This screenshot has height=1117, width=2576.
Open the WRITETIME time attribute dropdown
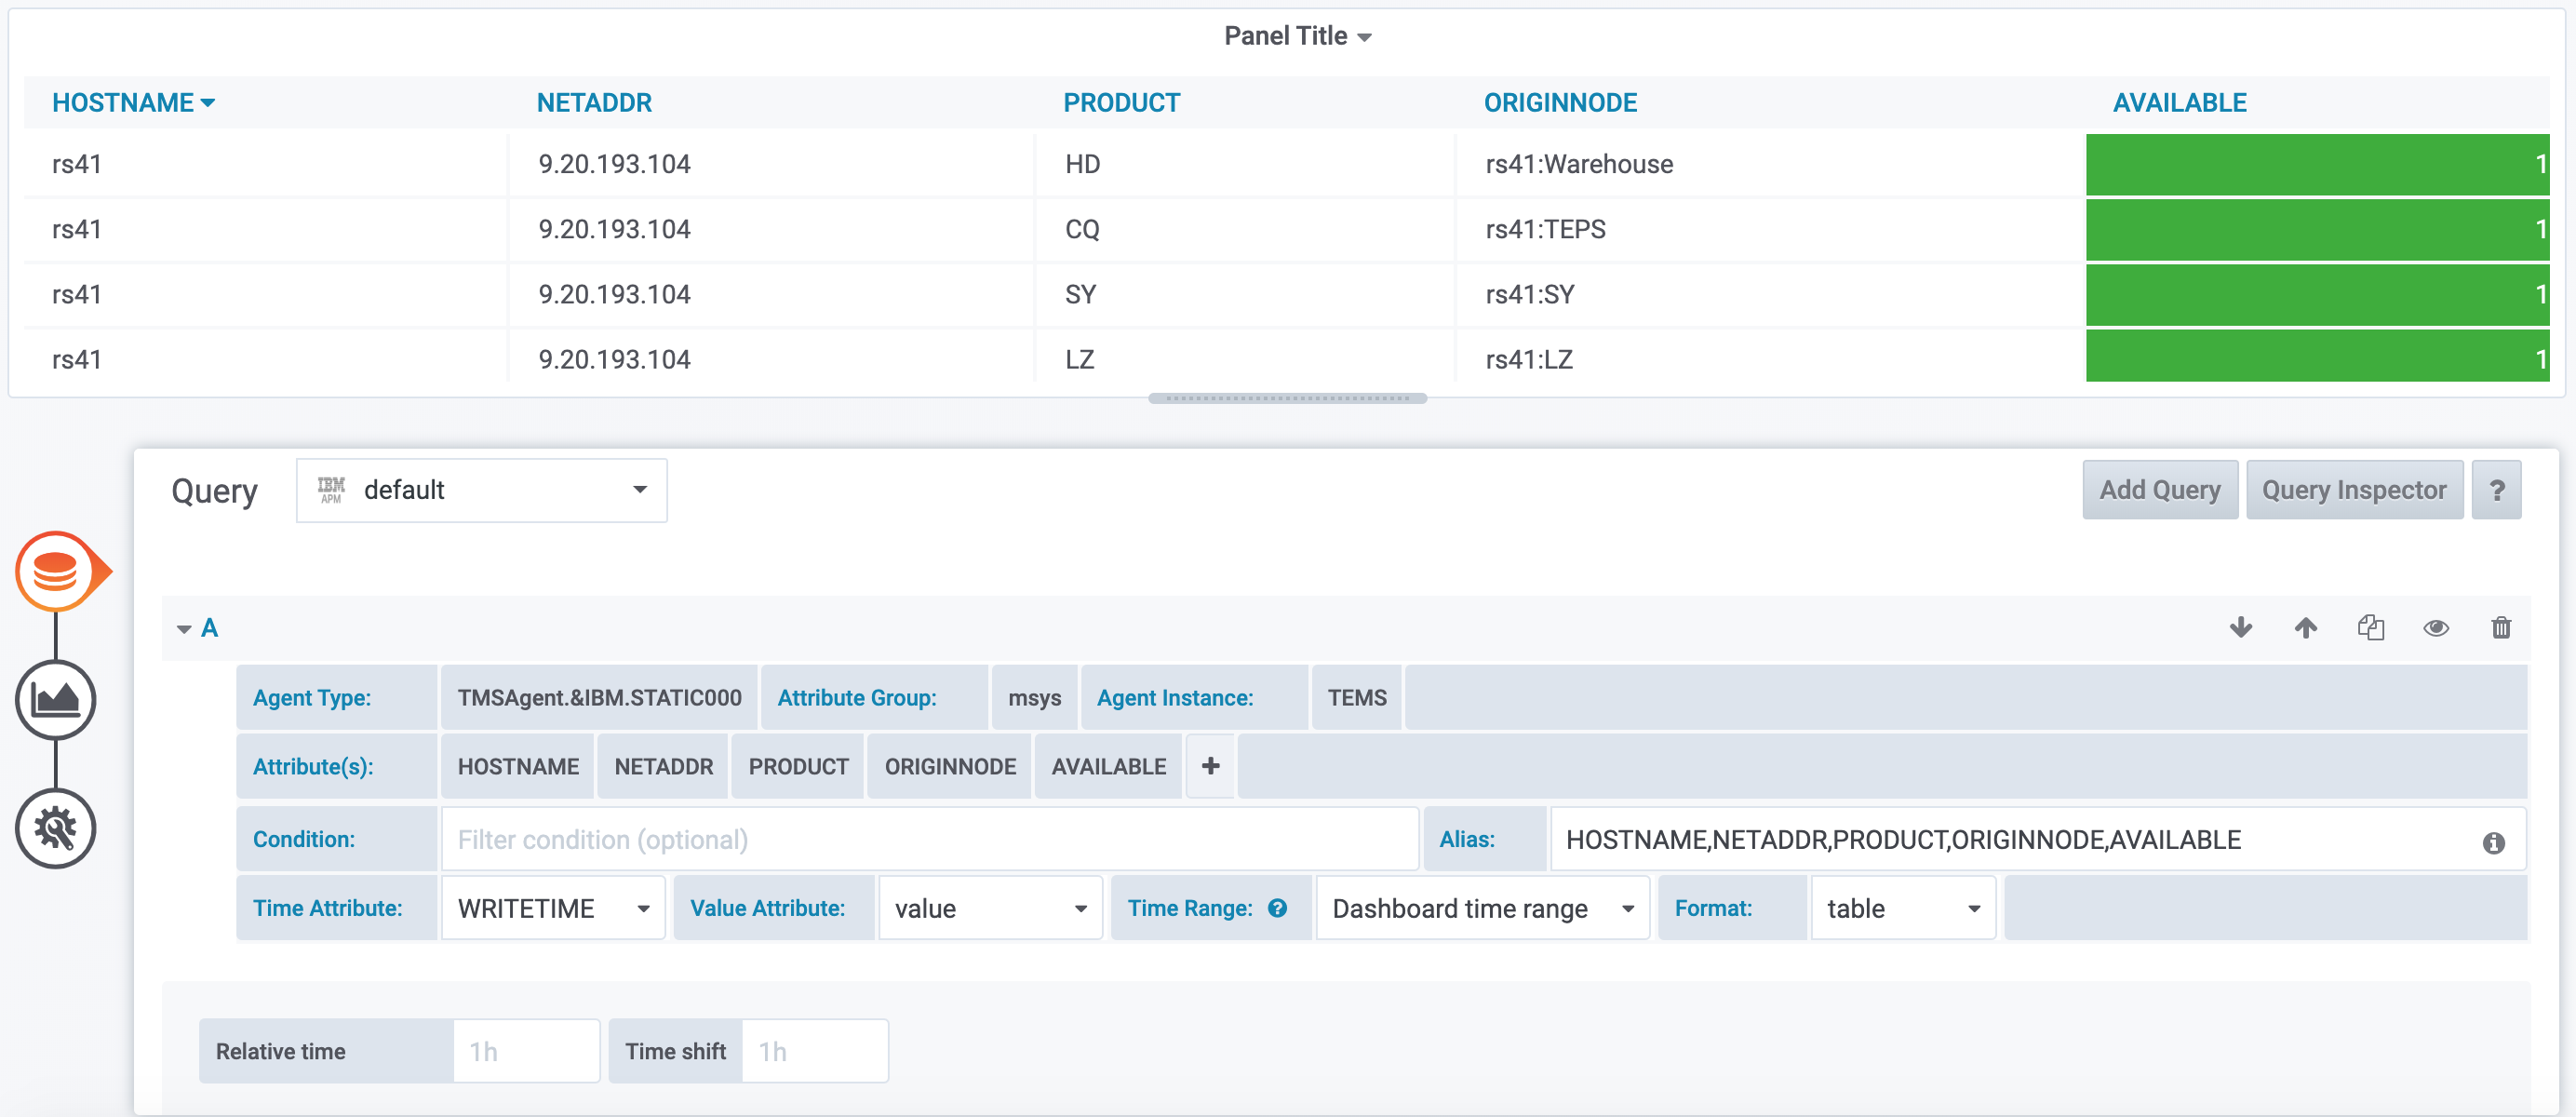point(553,908)
